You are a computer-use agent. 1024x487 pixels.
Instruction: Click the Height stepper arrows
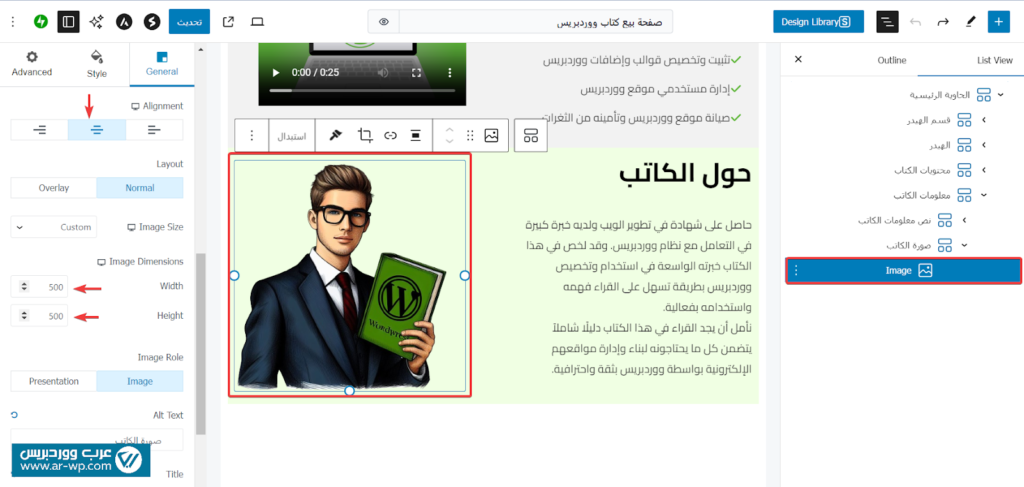click(x=24, y=316)
